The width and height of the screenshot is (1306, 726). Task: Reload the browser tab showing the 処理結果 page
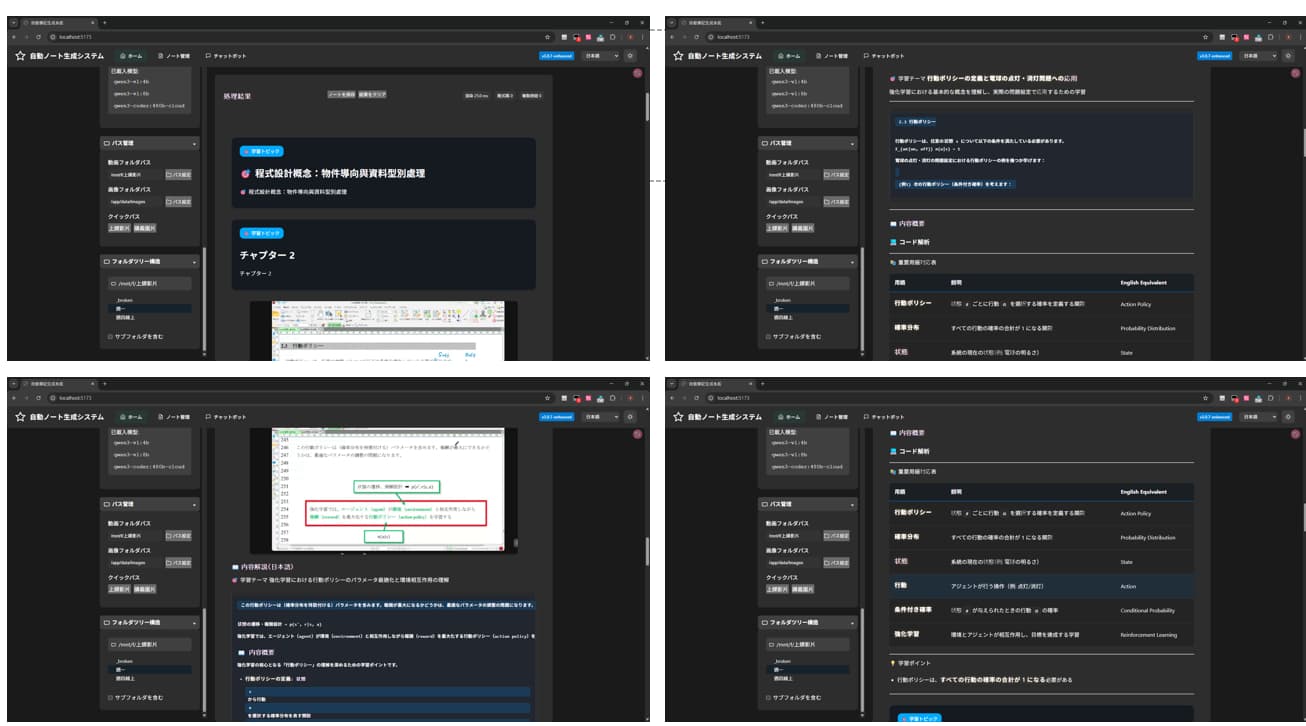[38, 36]
